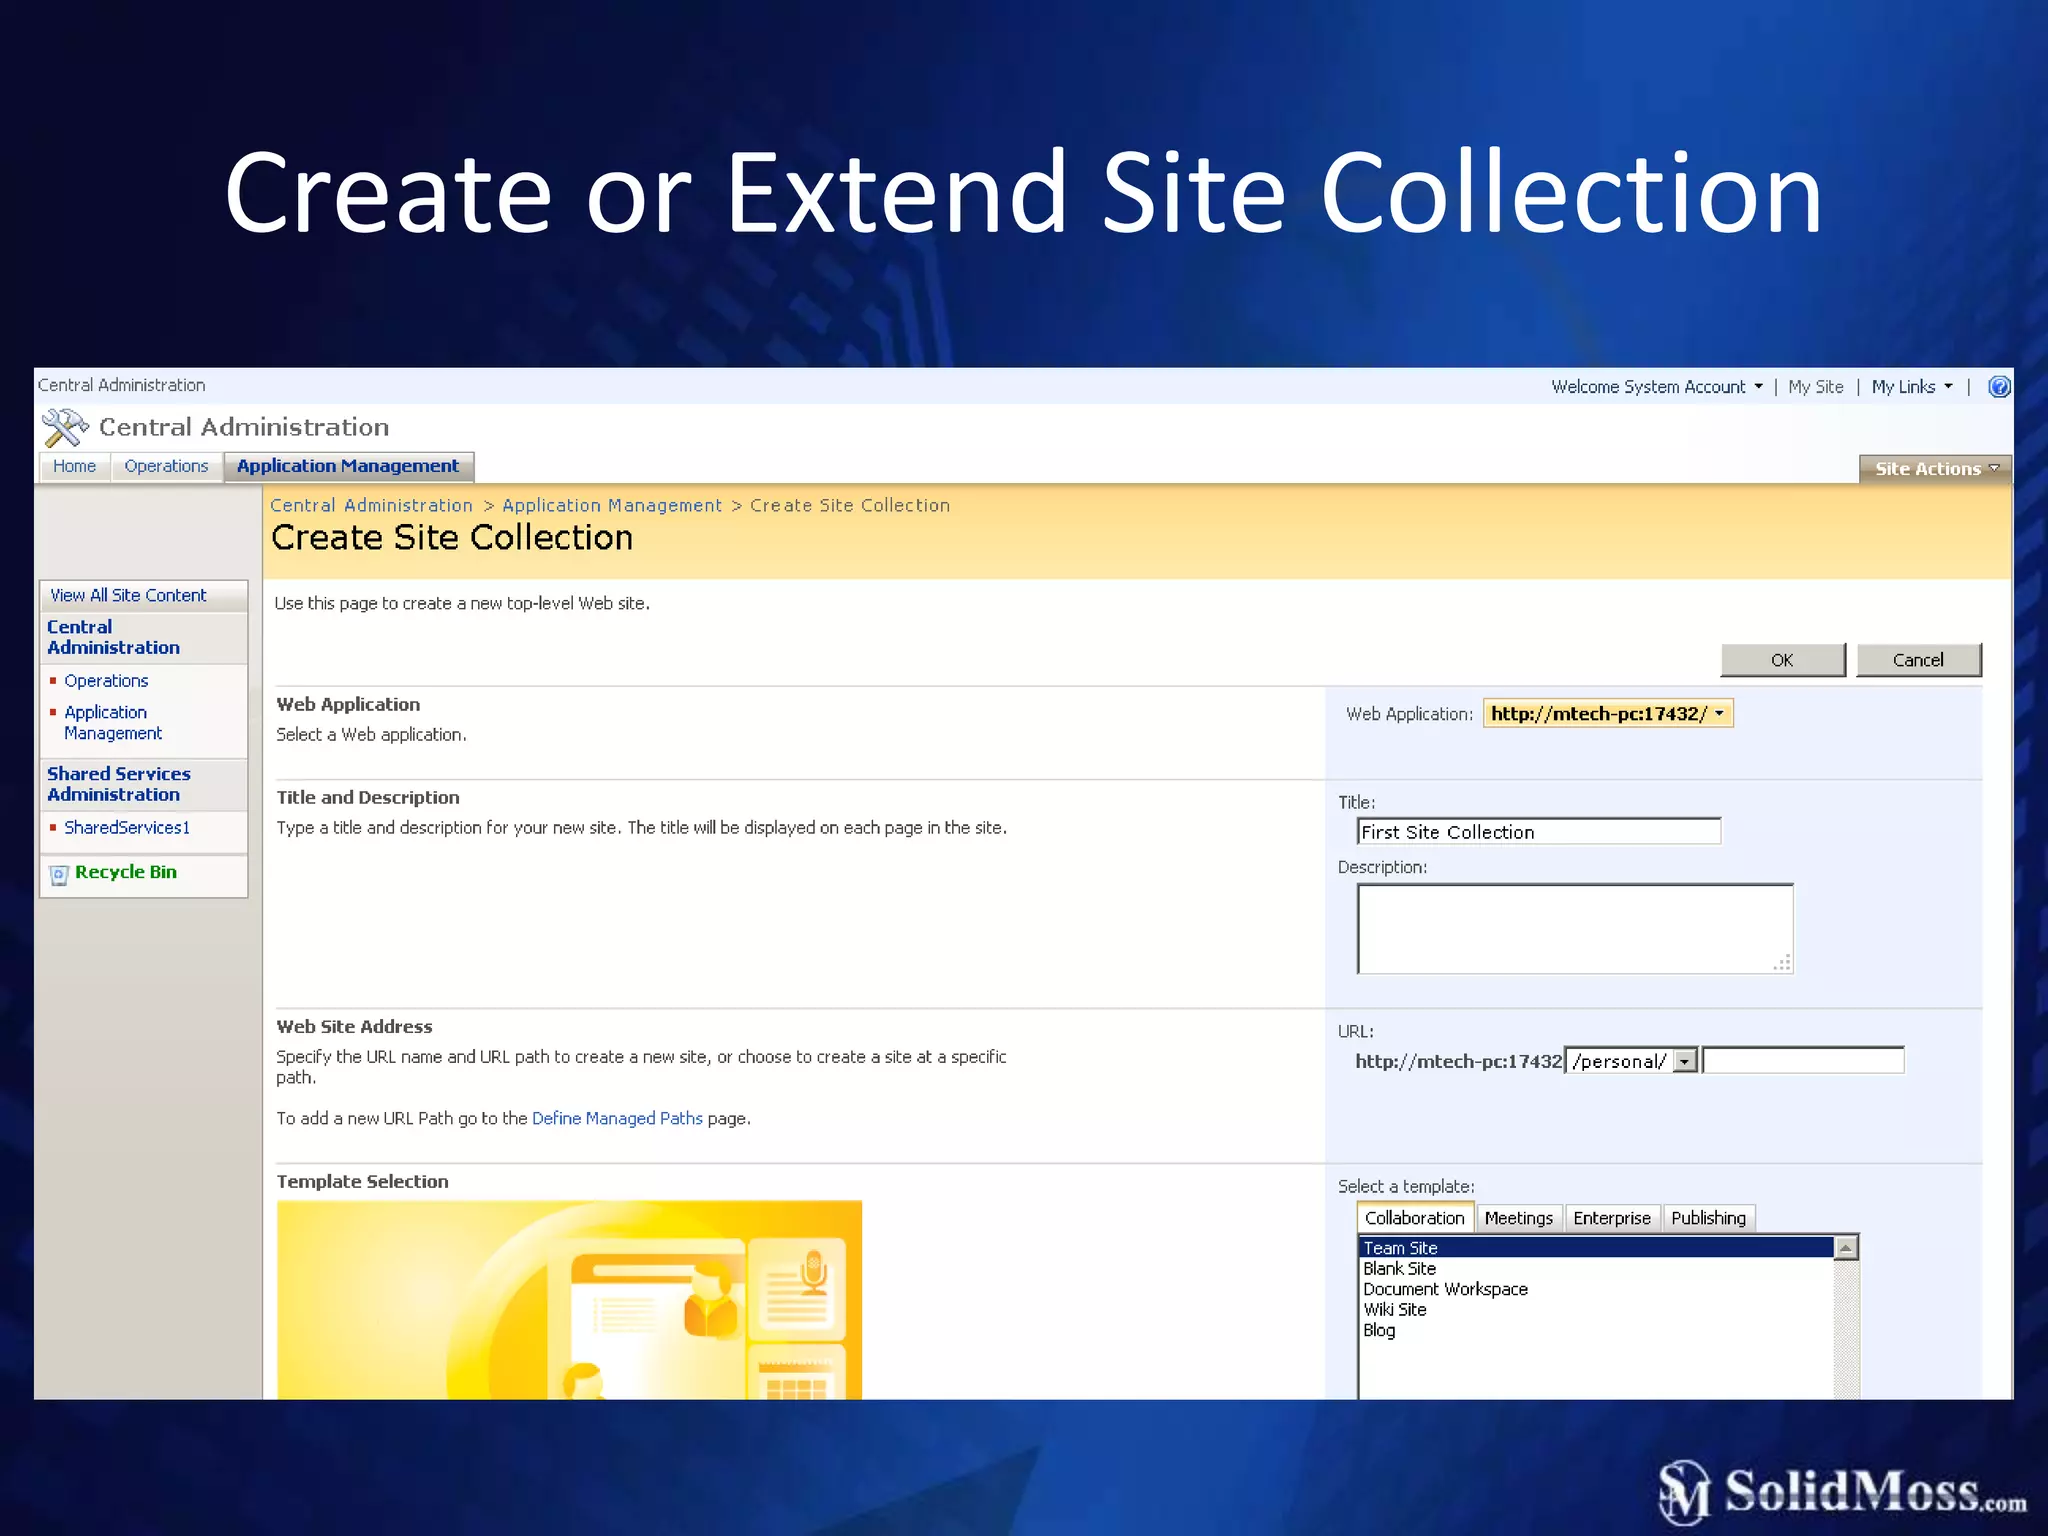2048x1536 pixels.
Task: Click the Title input field
Action: point(1538,832)
